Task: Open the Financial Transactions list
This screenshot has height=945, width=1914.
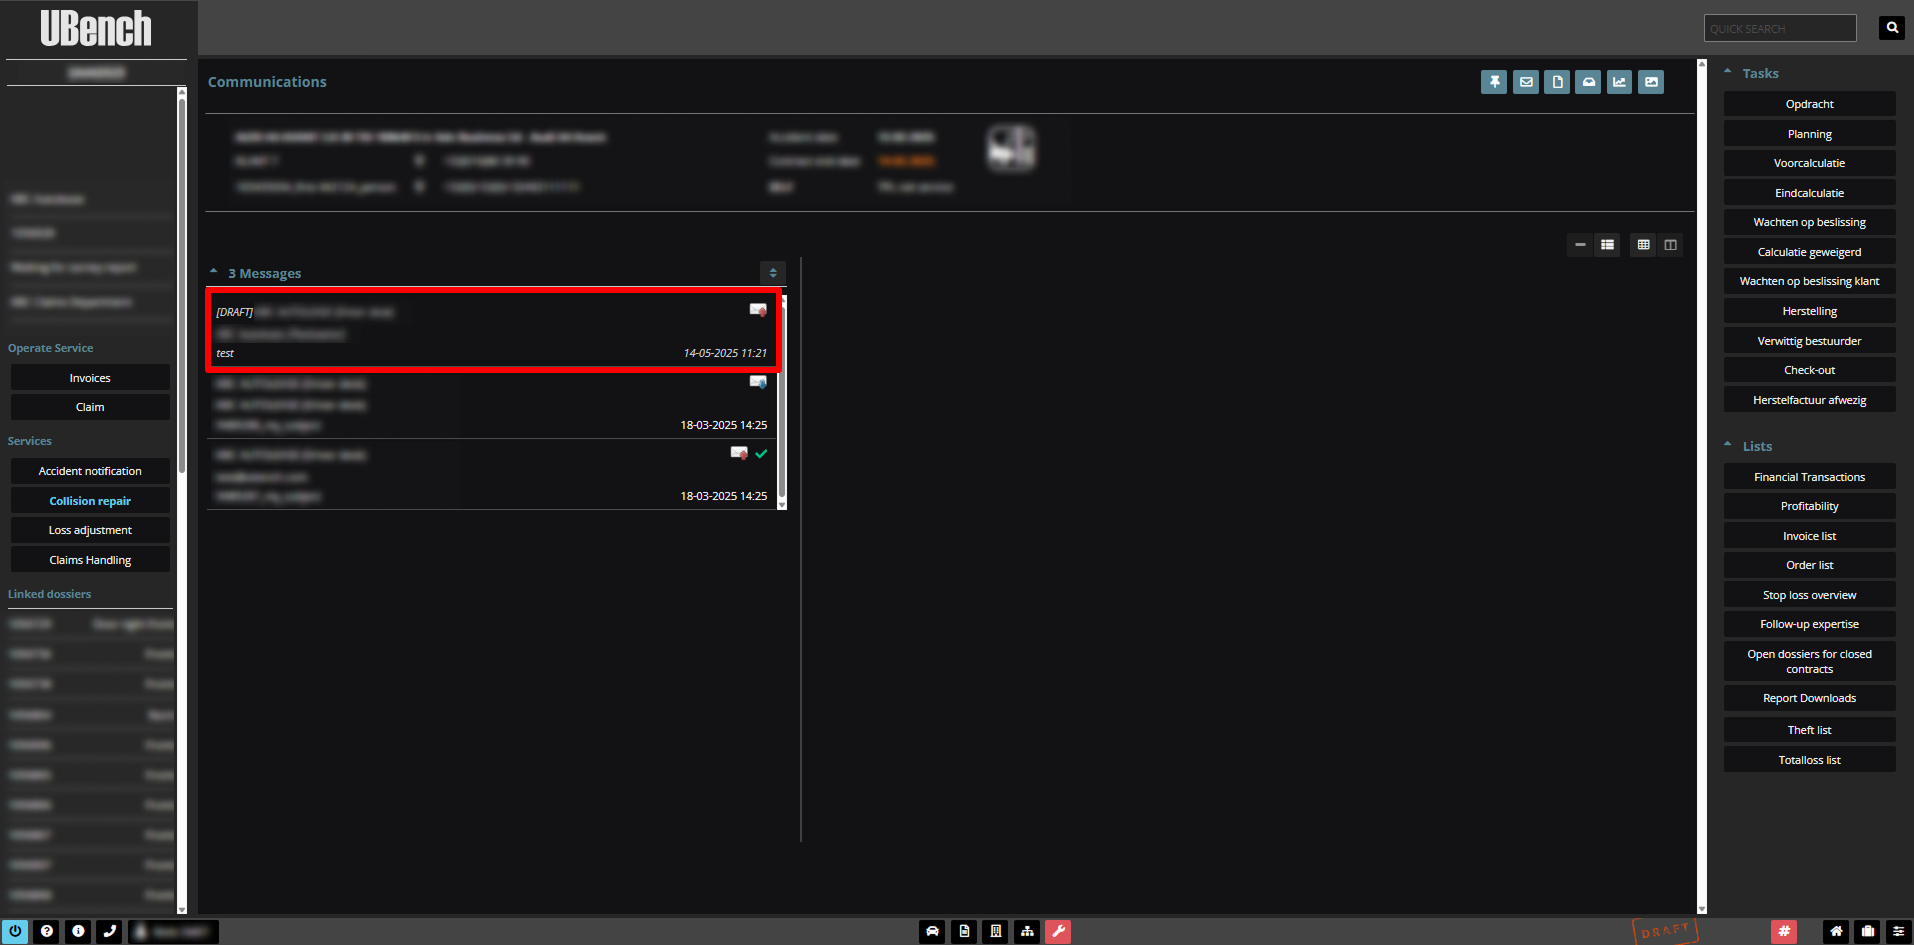Action: [1809, 477]
